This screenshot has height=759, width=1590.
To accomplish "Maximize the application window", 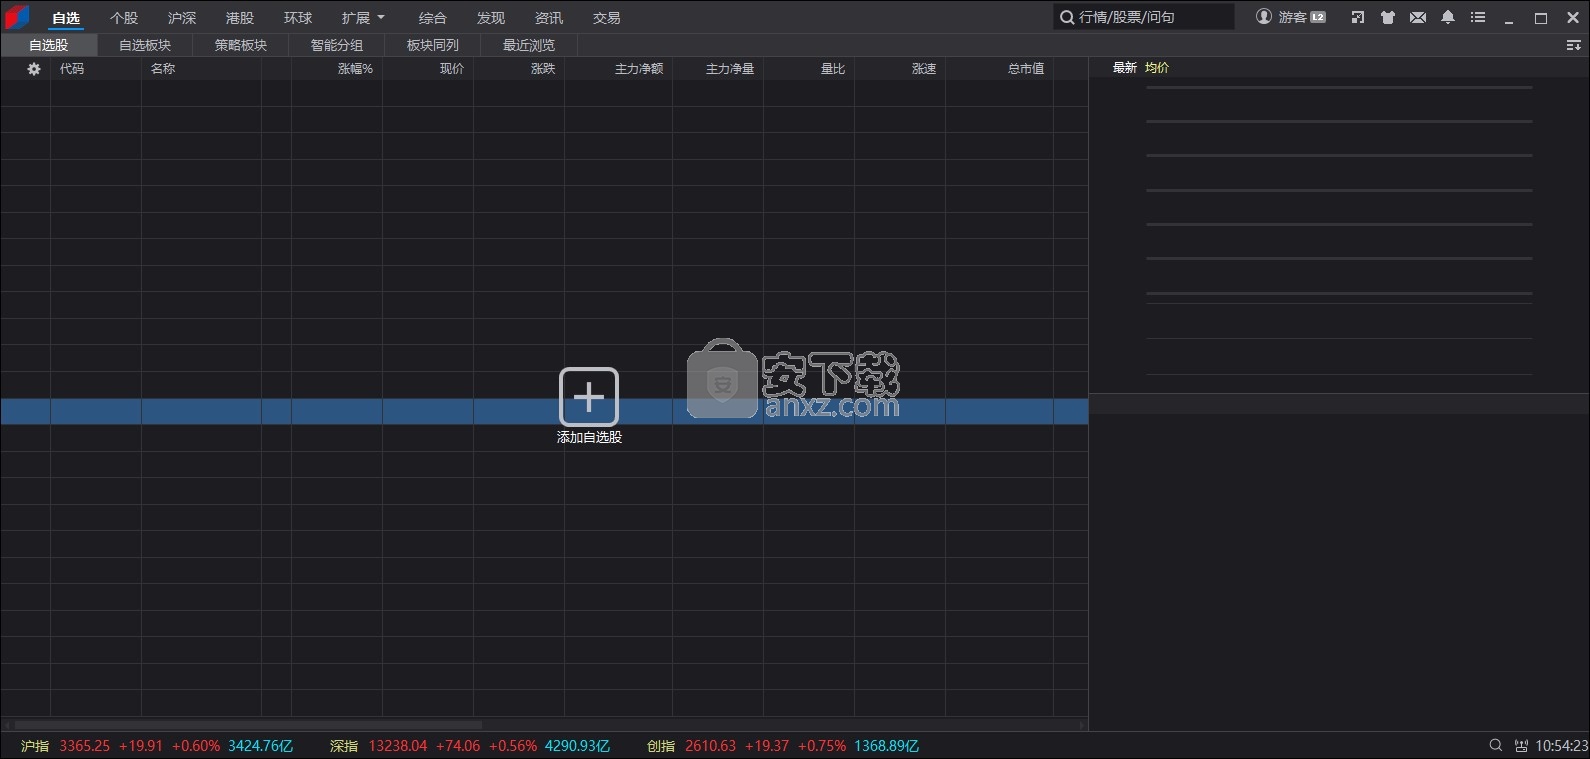I will 1541,18.
